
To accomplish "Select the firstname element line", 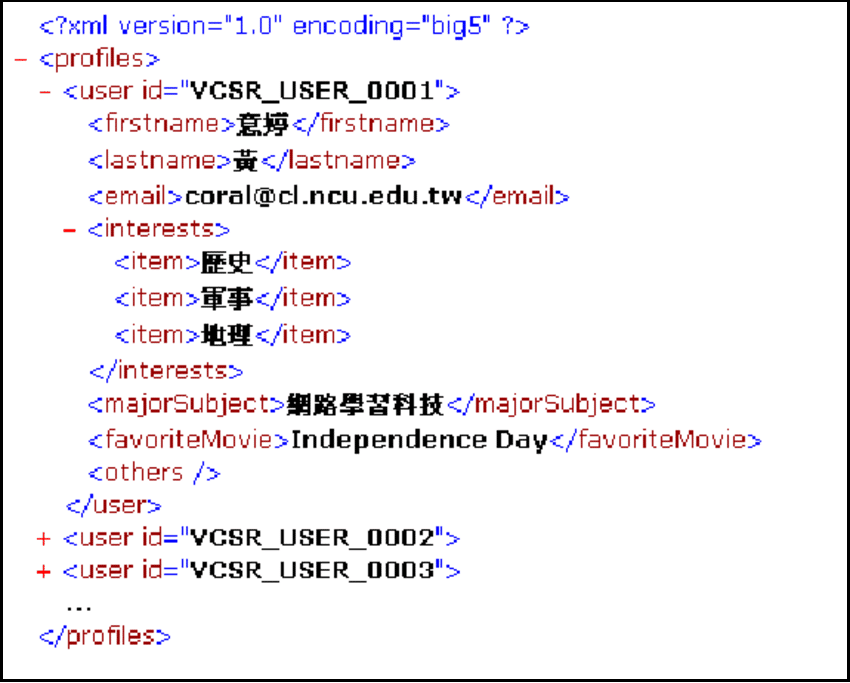I will tap(269, 125).
